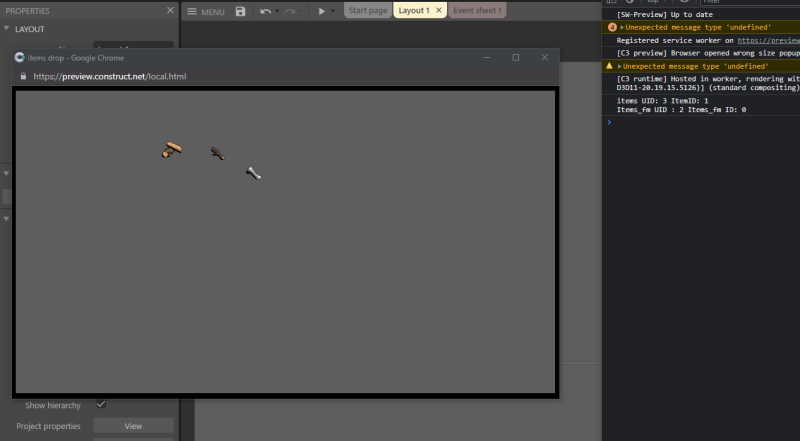Collapse the LAYOUT properties section
This screenshot has height=441, width=800.
coord(6,29)
